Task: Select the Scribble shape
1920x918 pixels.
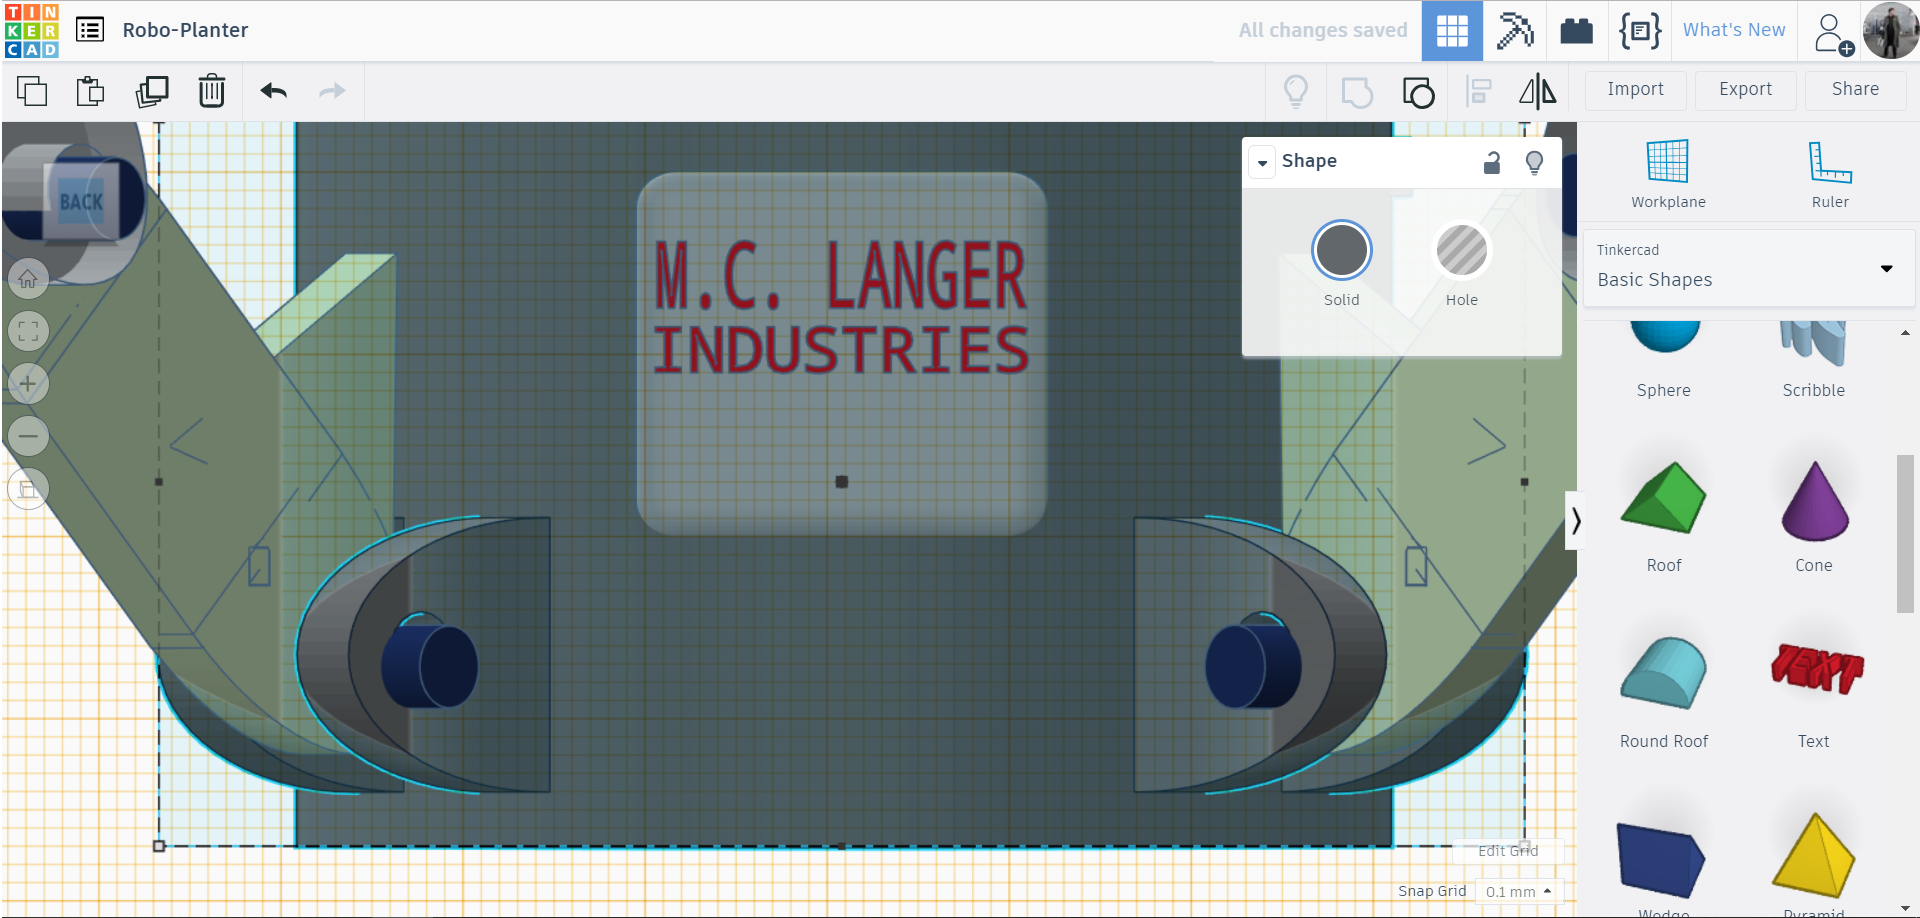Action: coord(1813,360)
